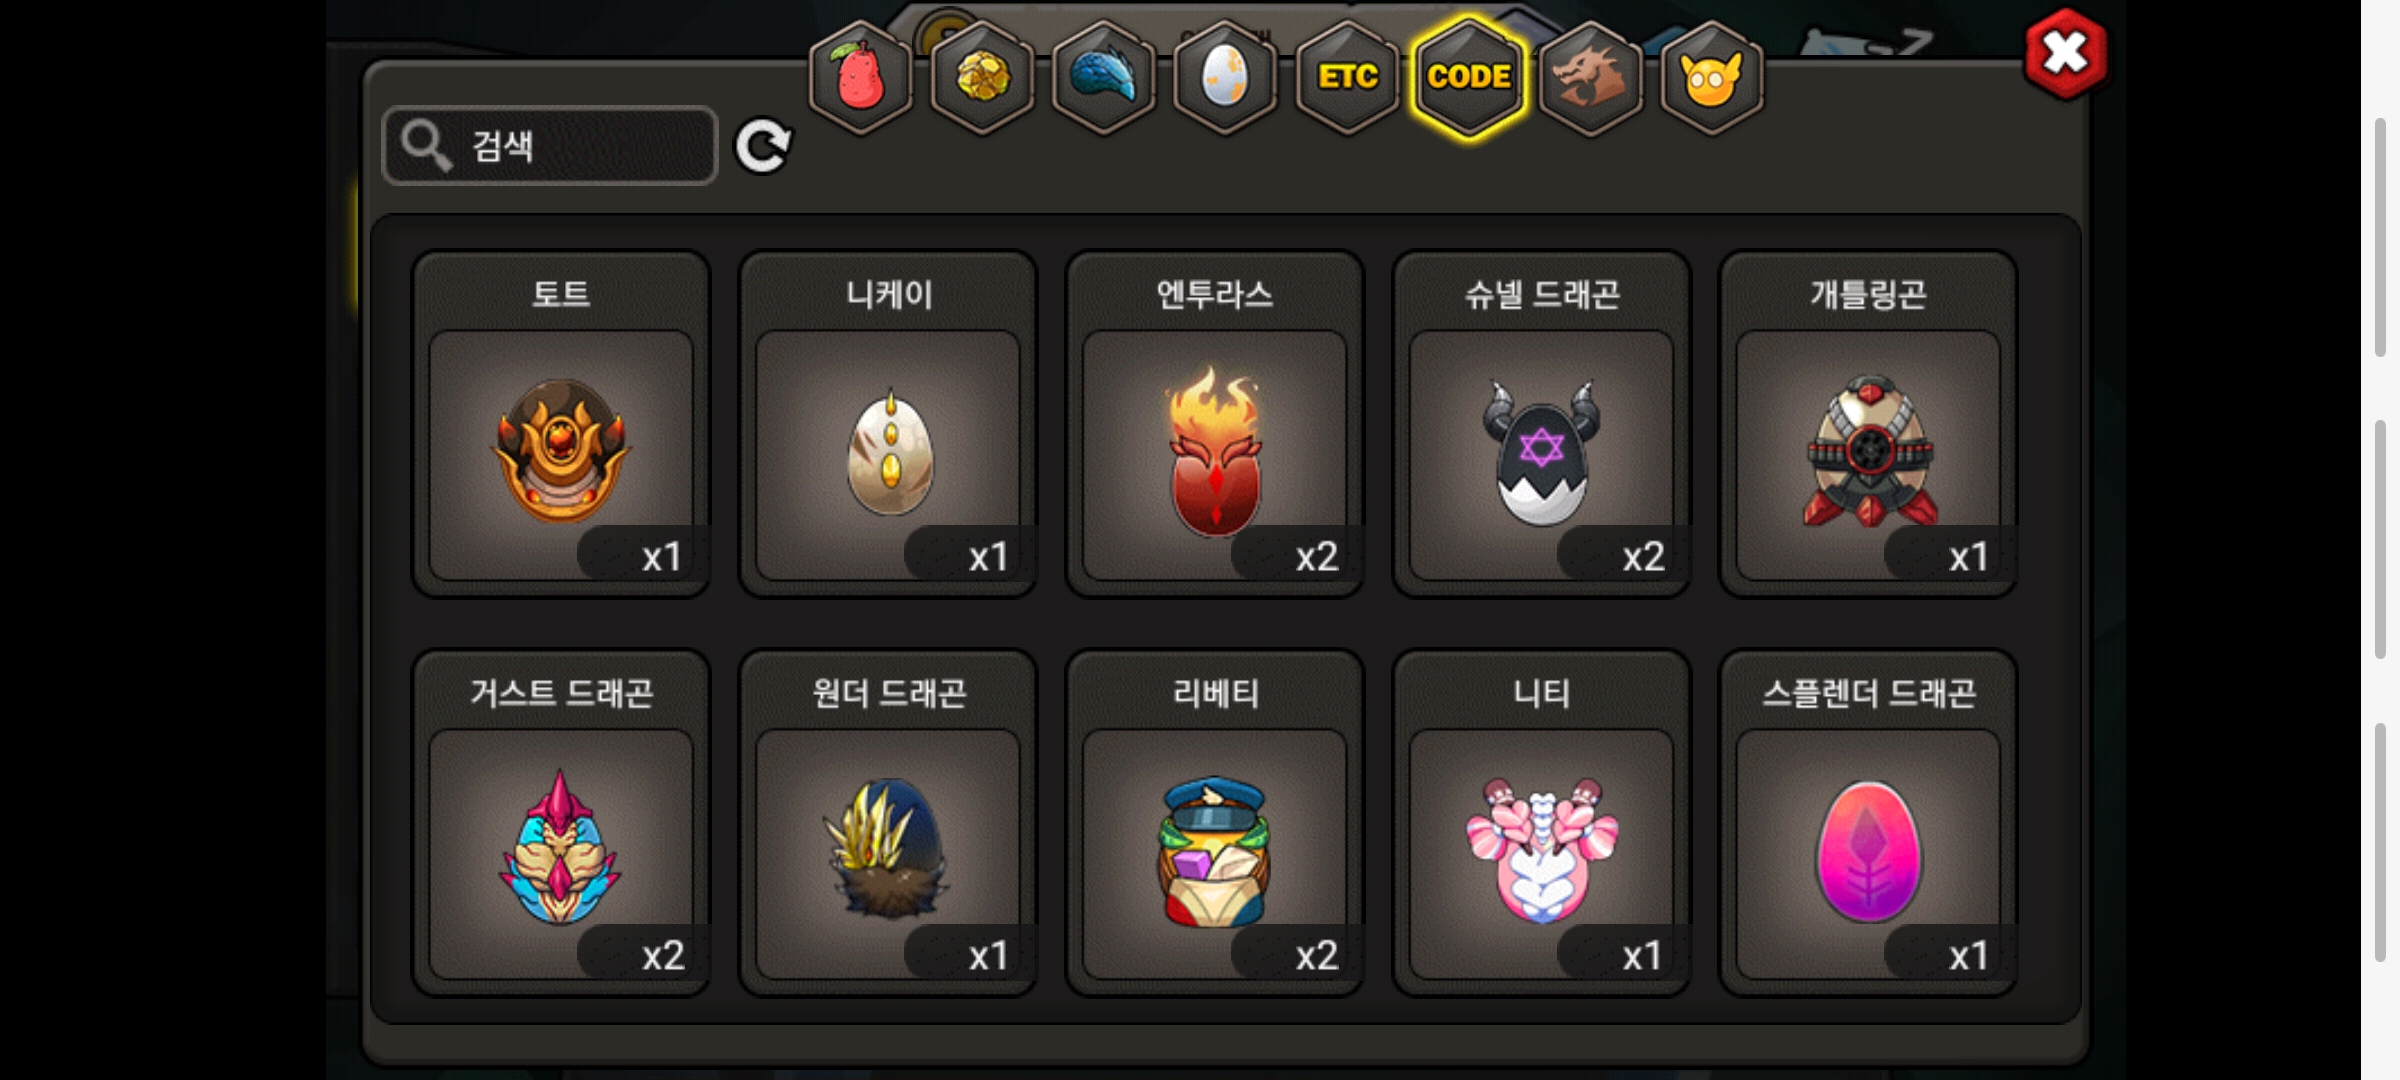
Task: Pick the flaming 엔투라스 egg
Action: pyautogui.click(x=1215, y=424)
